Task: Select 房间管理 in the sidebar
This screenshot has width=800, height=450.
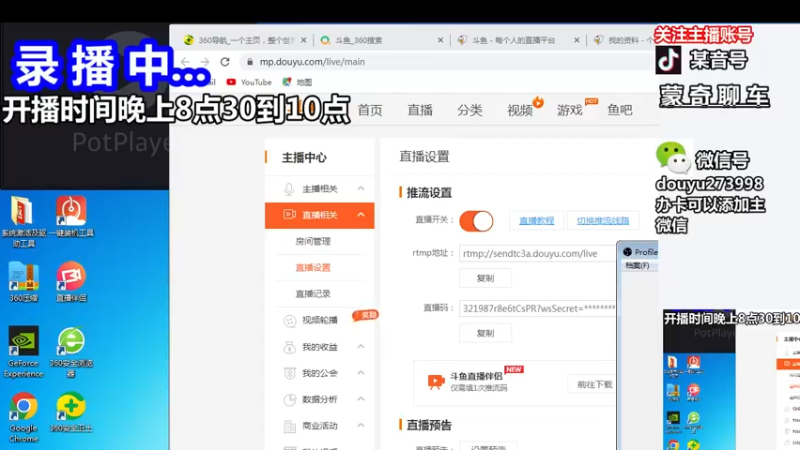Action: coord(313,241)
